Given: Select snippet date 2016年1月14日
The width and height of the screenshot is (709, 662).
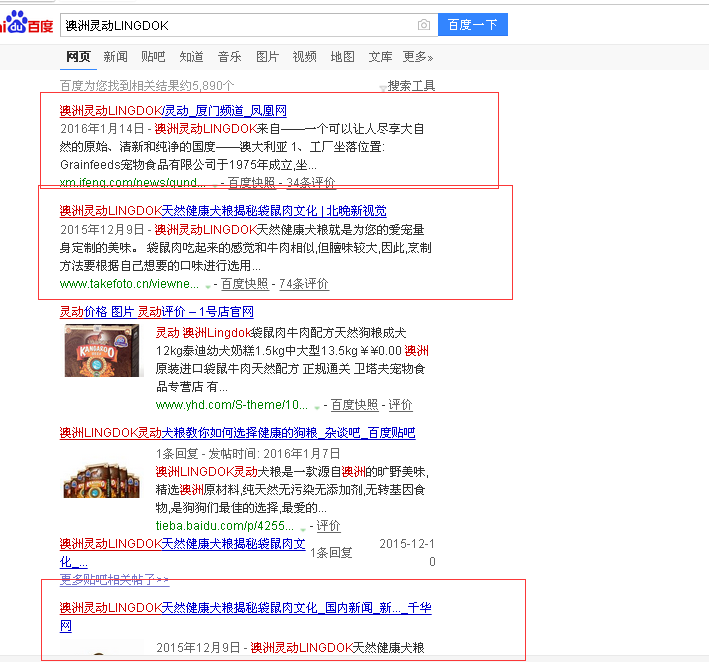Looking at the screenshot, I should pos(102,129).
